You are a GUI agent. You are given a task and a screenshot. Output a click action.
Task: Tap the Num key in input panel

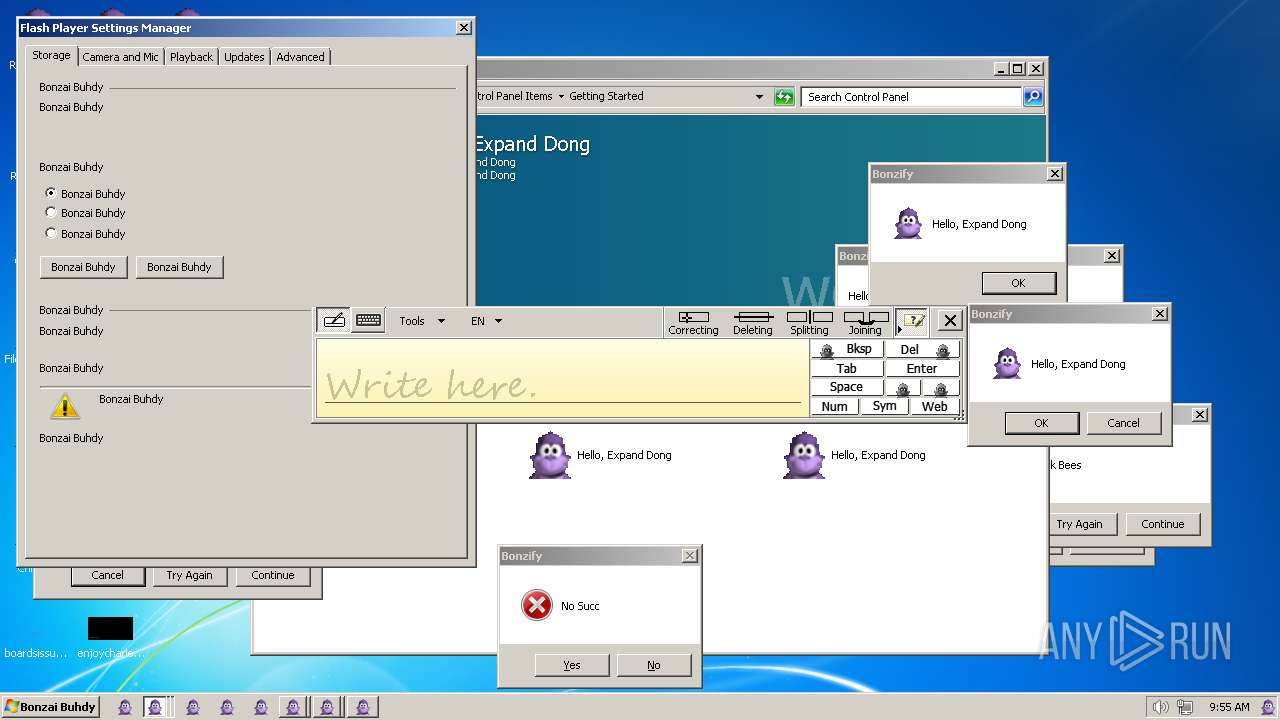(x=835, y=407)
